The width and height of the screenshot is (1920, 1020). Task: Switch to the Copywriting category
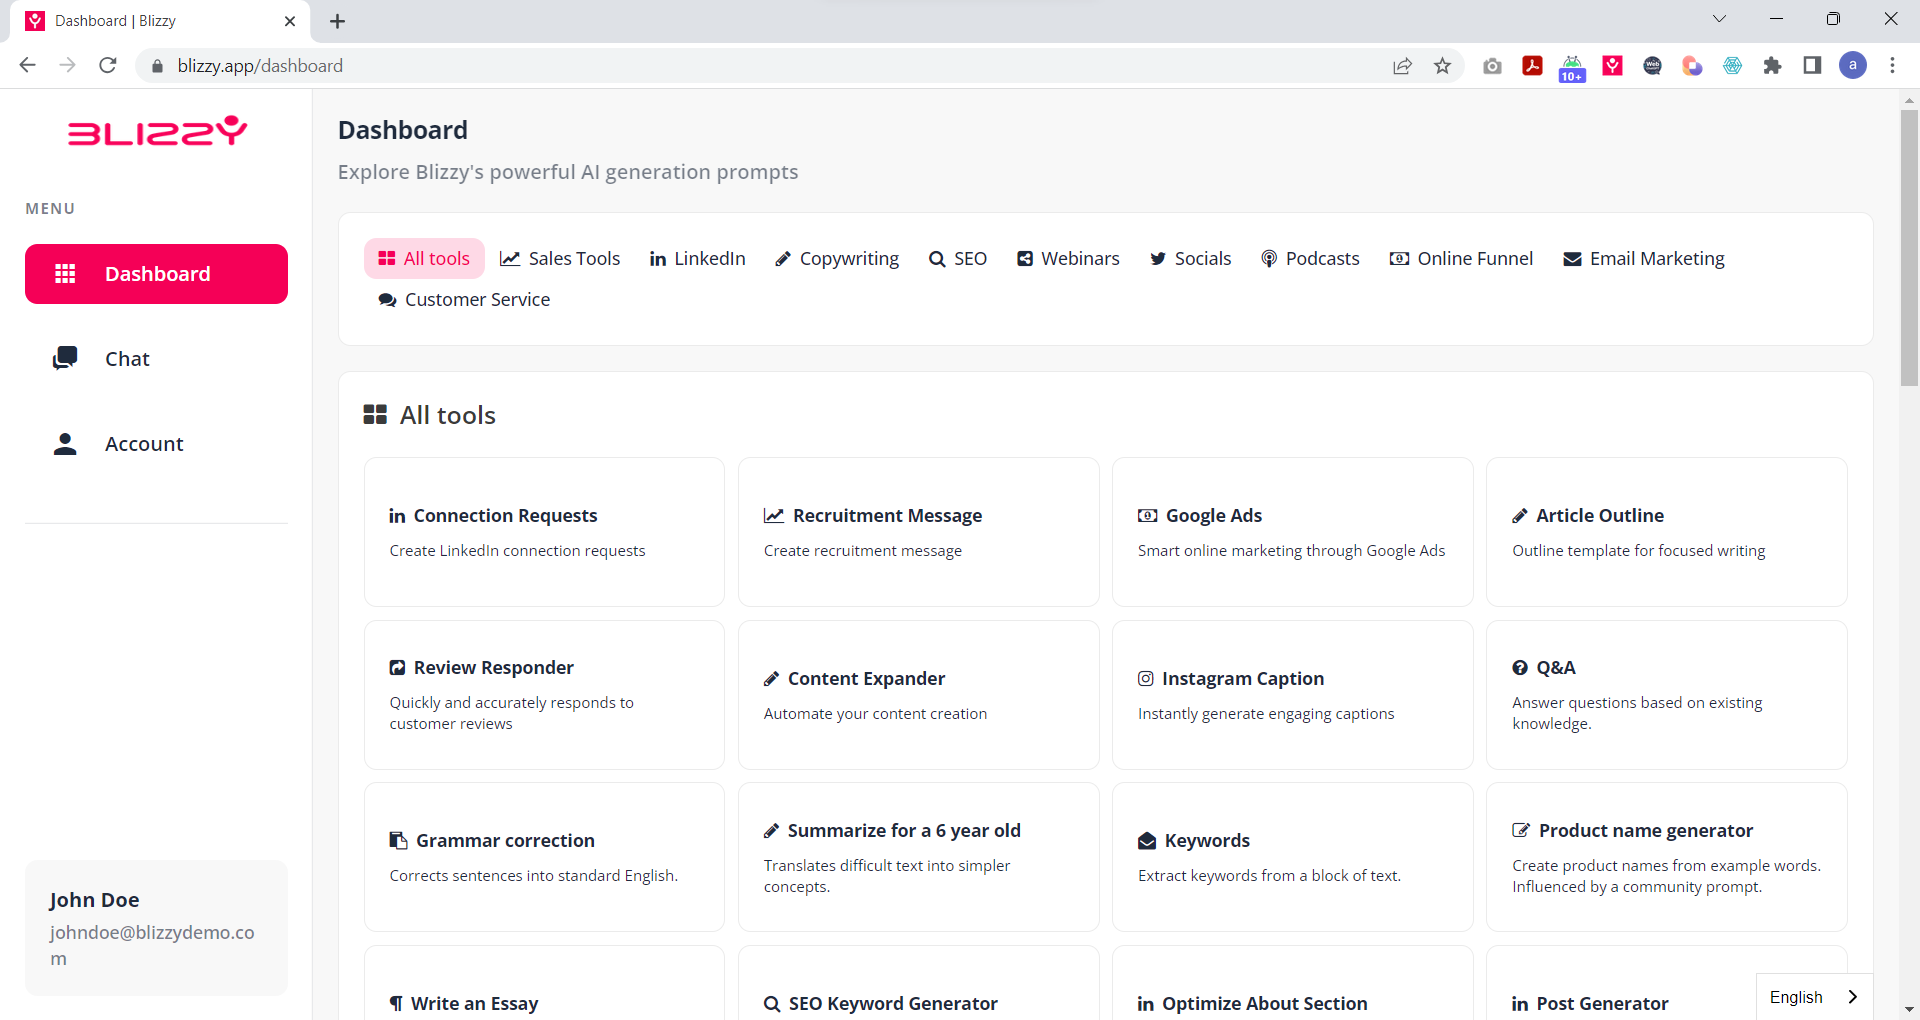tap(837, 259)
